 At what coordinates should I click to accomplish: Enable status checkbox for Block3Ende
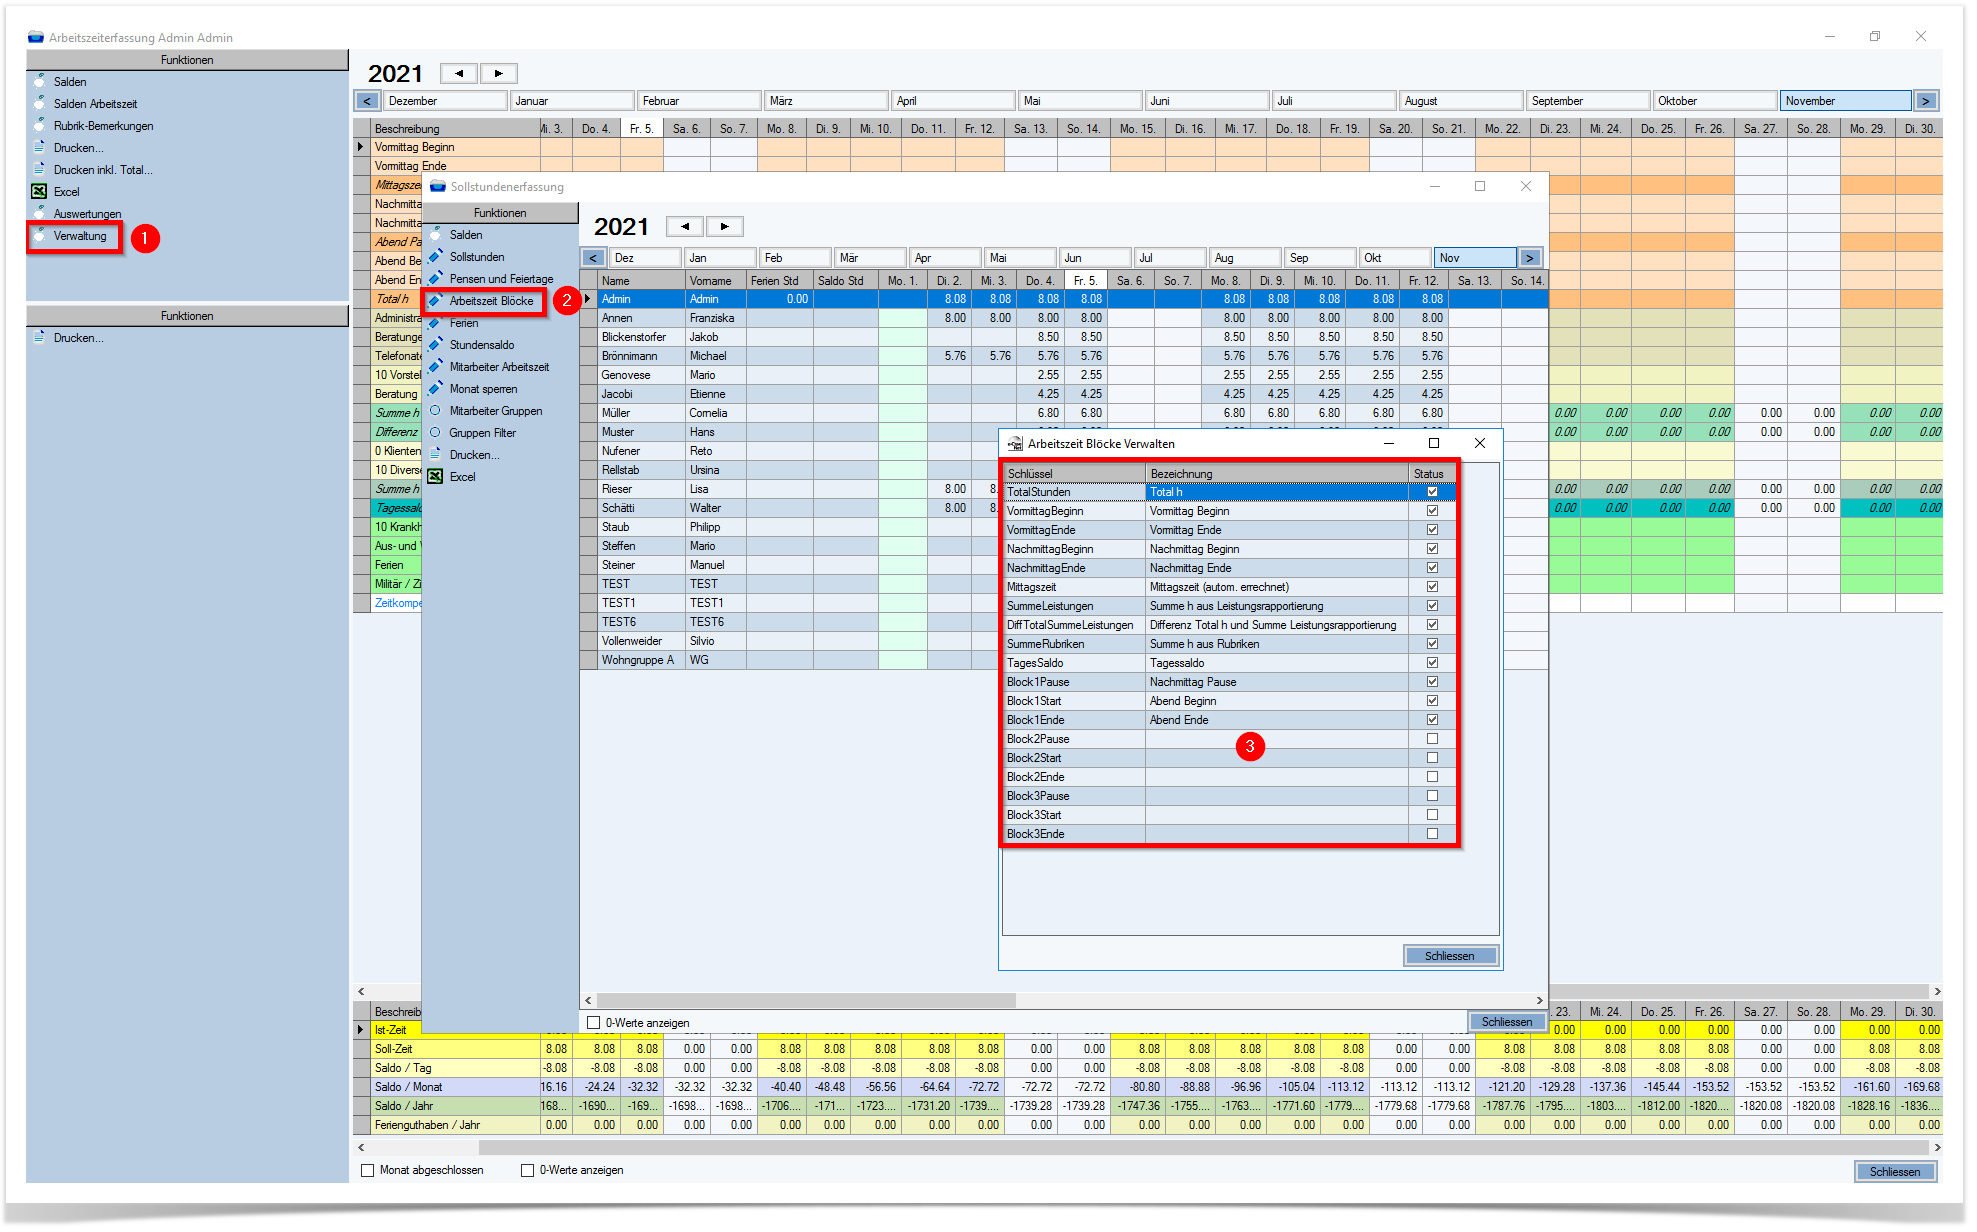click(1432, 834)
